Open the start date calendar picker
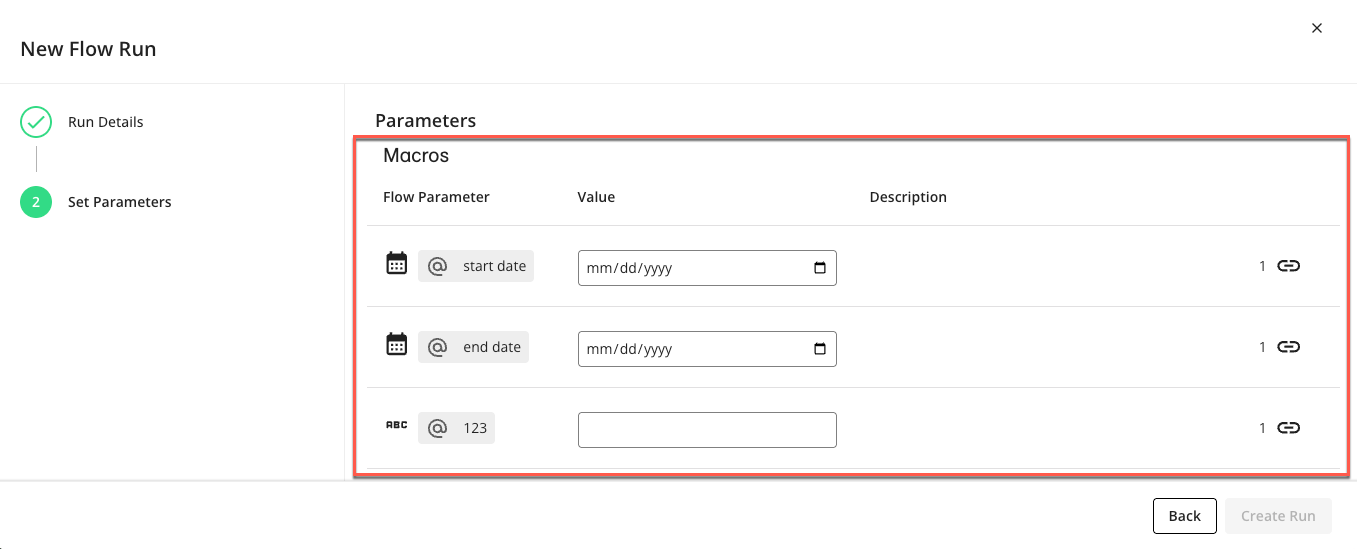Image resolution: width=1357 pixels, height=549 pixels. tap(820, 268)
